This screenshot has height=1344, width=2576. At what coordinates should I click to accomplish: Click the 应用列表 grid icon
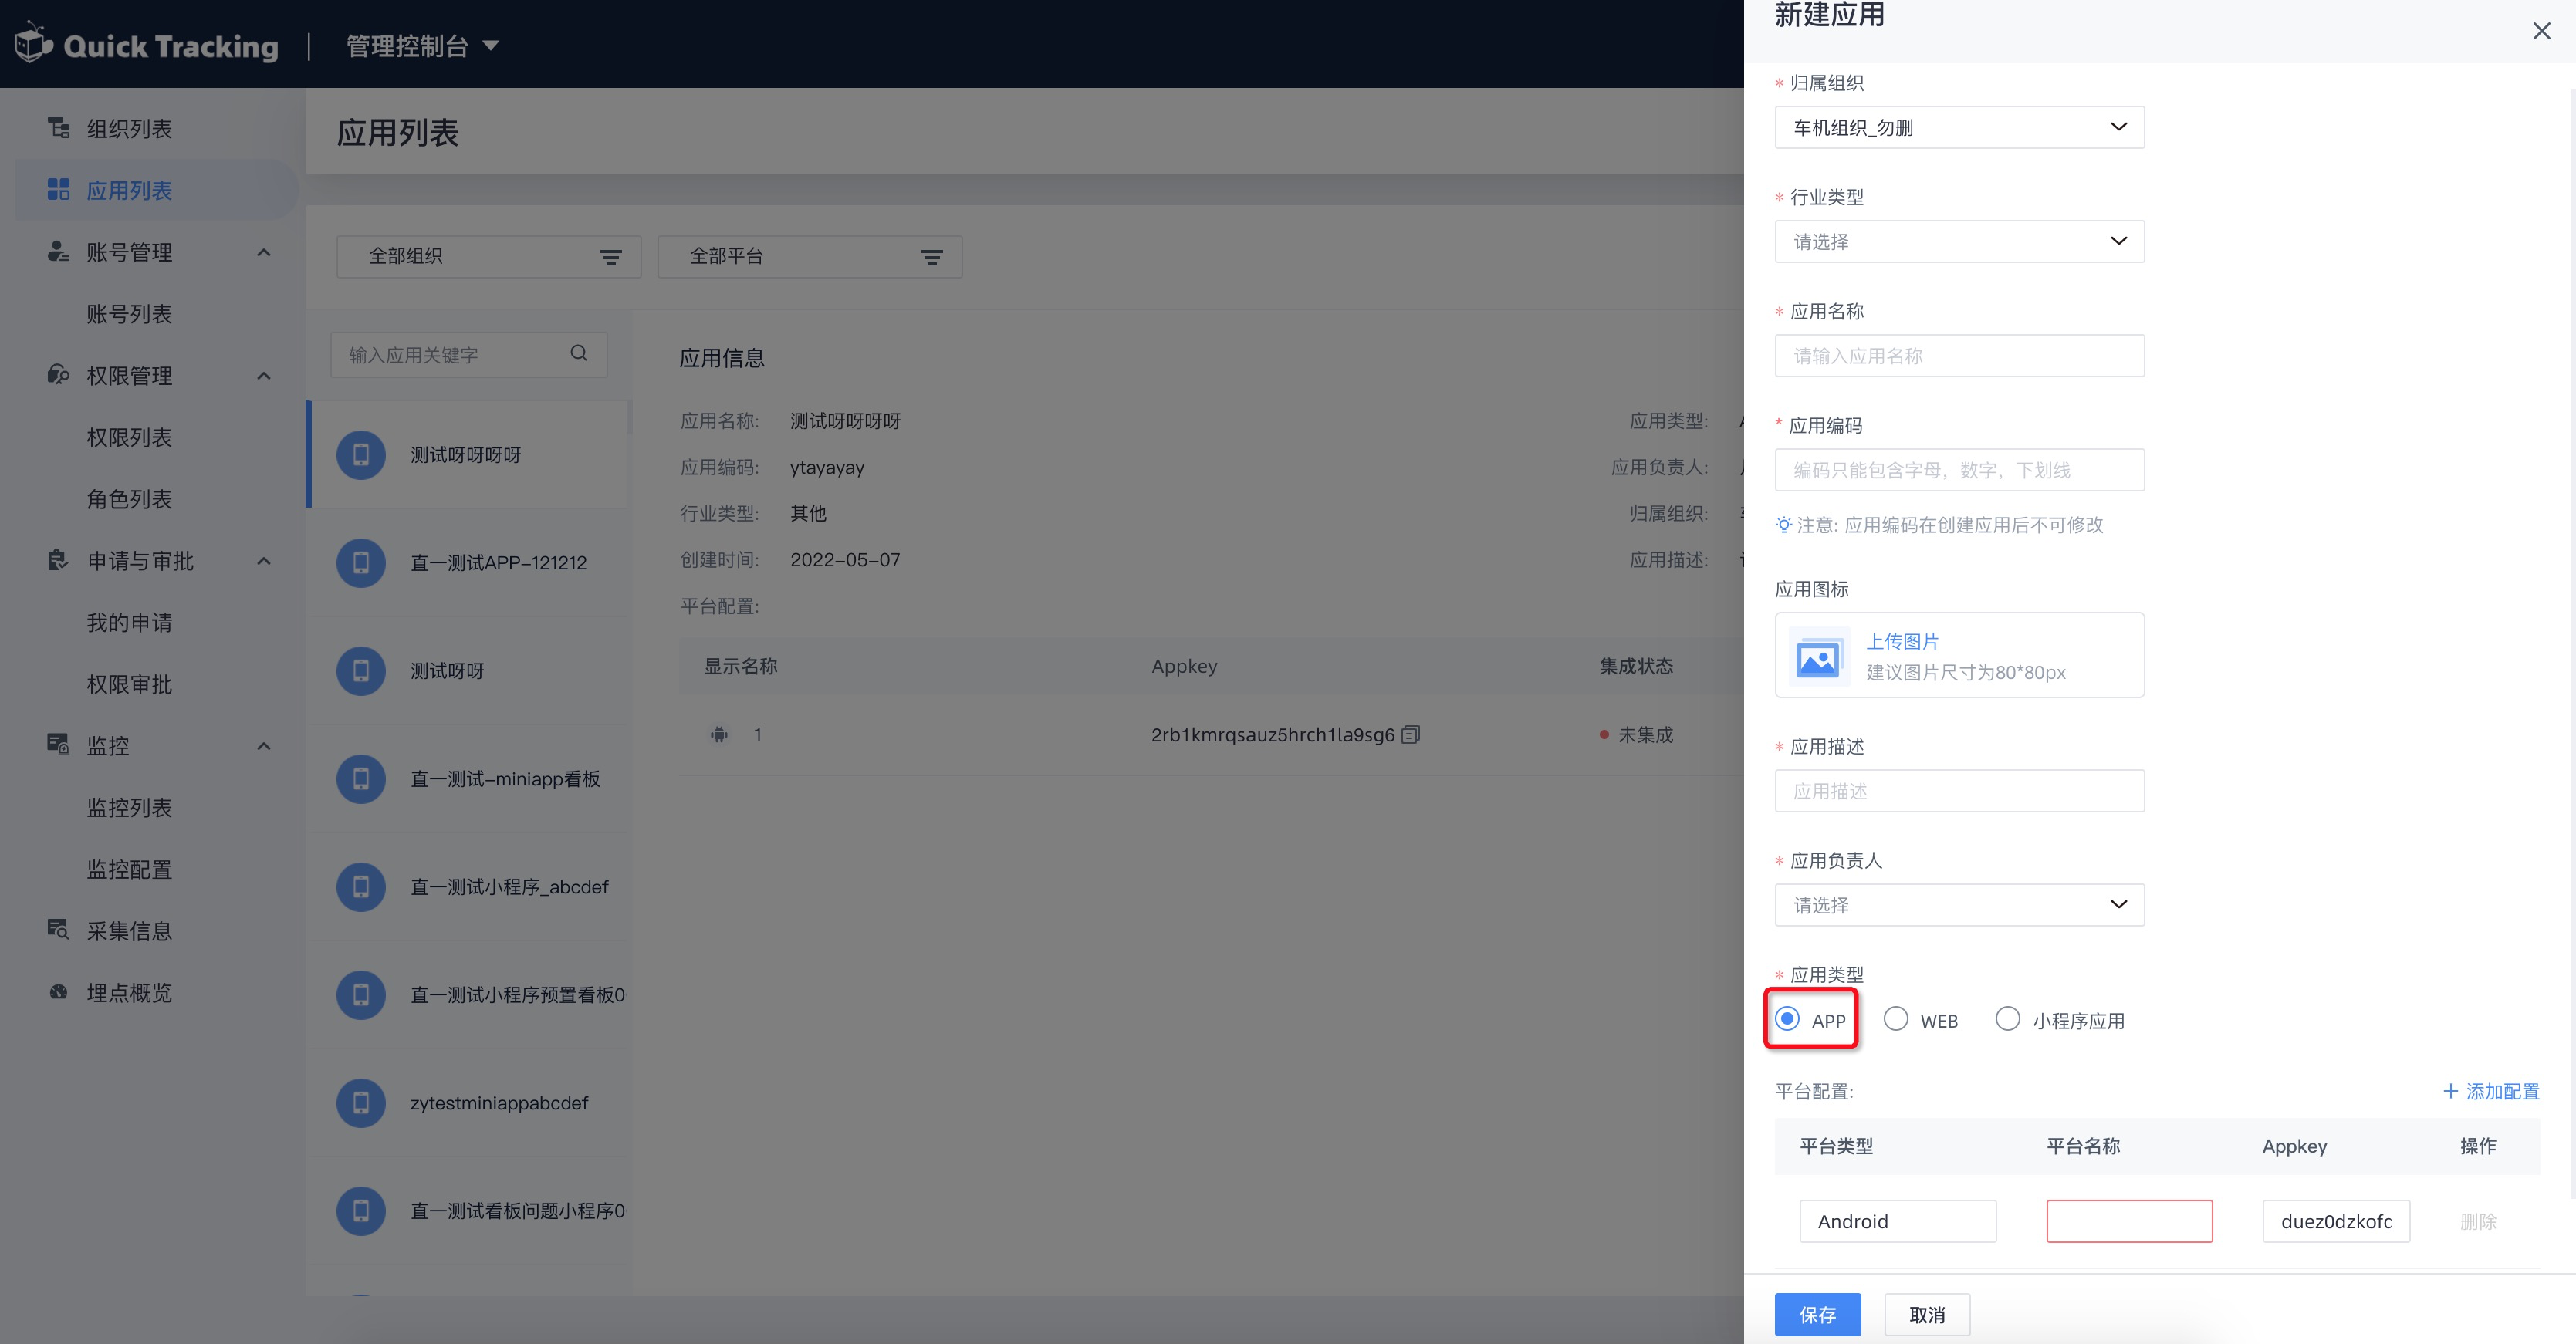pos(59,190)
